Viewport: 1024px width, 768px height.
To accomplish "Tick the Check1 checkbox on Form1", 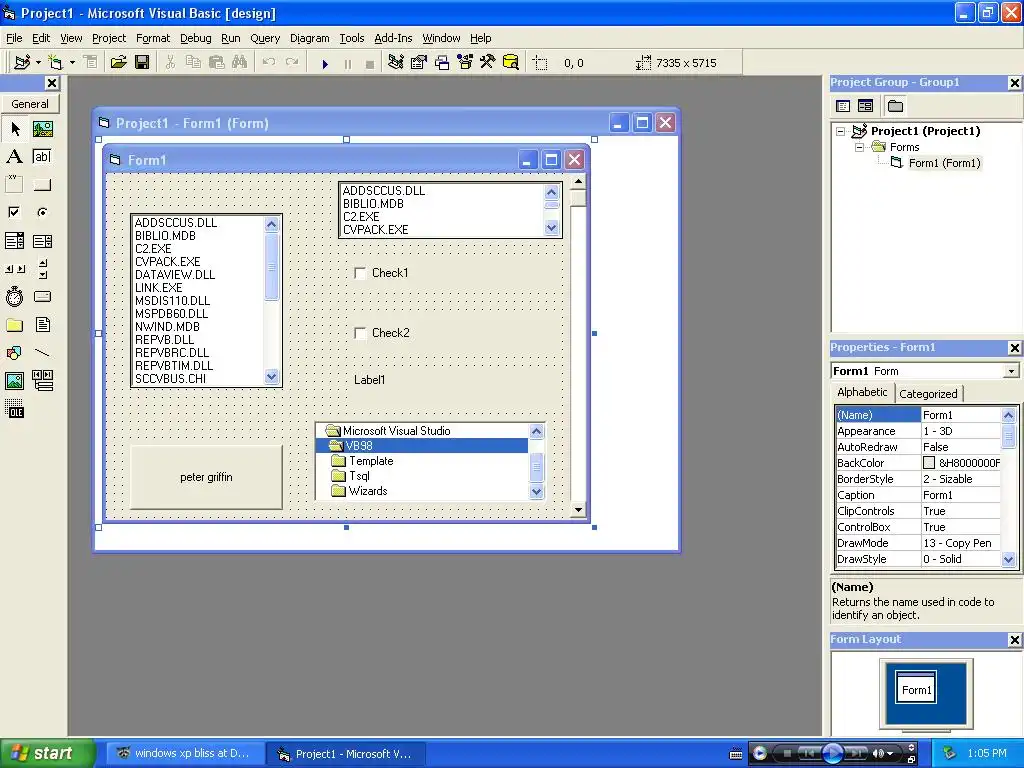I will pyautogui.click(x=360, y=273).
